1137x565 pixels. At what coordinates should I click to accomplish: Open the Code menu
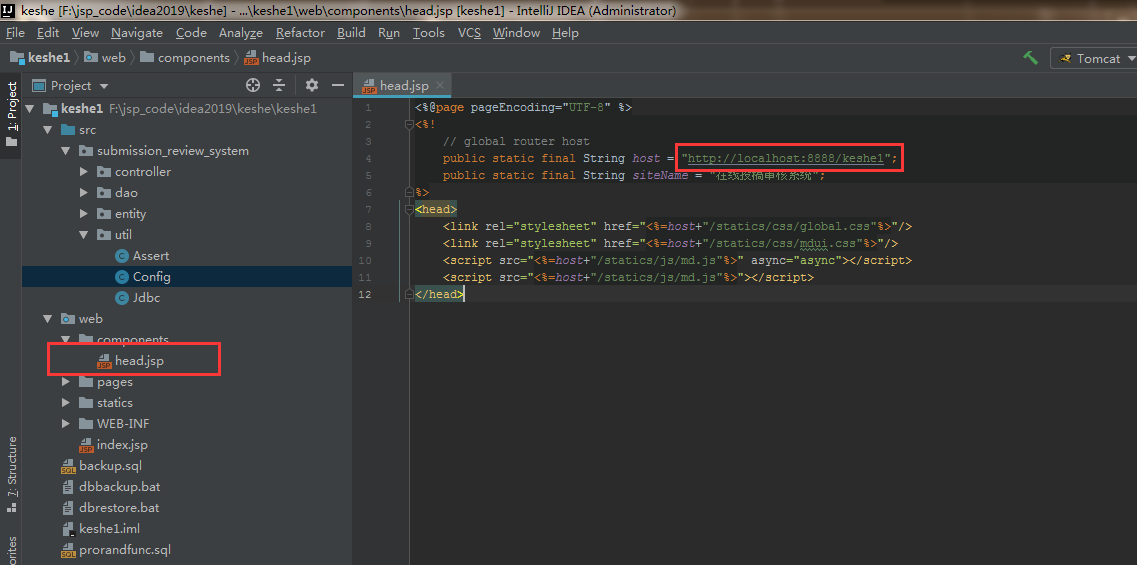coord(191,33)
